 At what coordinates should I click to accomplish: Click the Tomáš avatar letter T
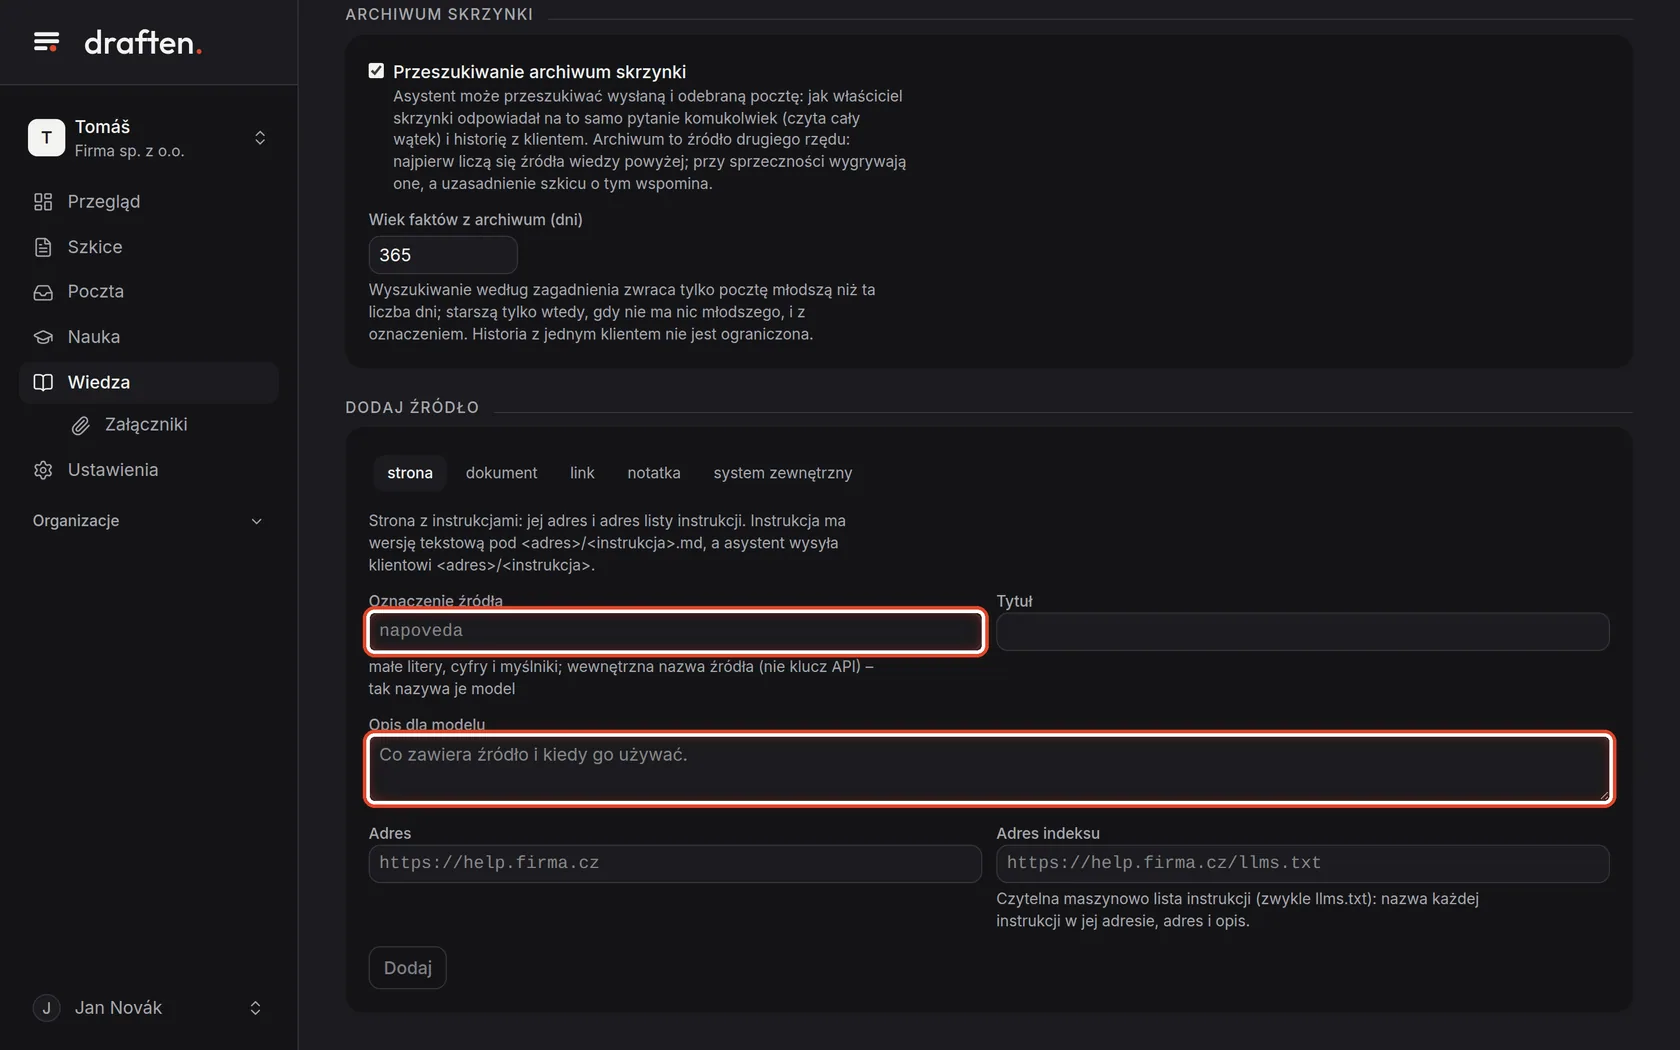click(46, 138)
